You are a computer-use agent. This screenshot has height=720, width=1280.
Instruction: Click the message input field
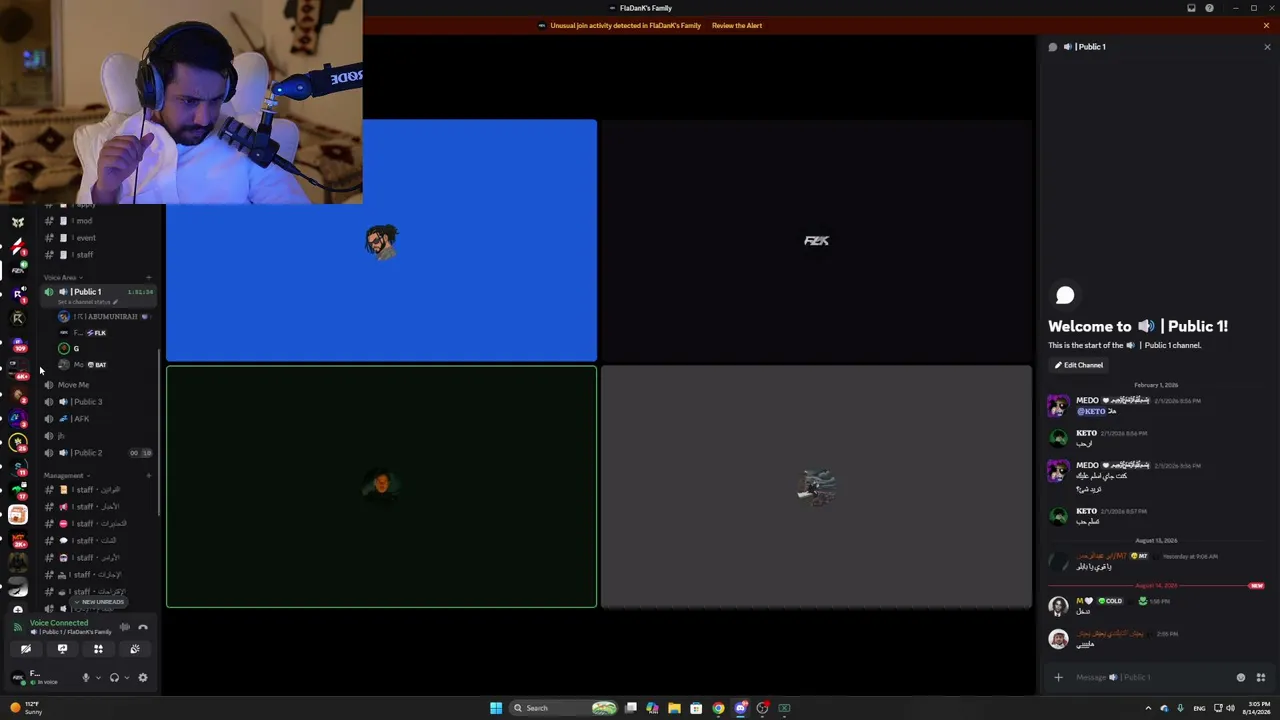(1150, 678)
